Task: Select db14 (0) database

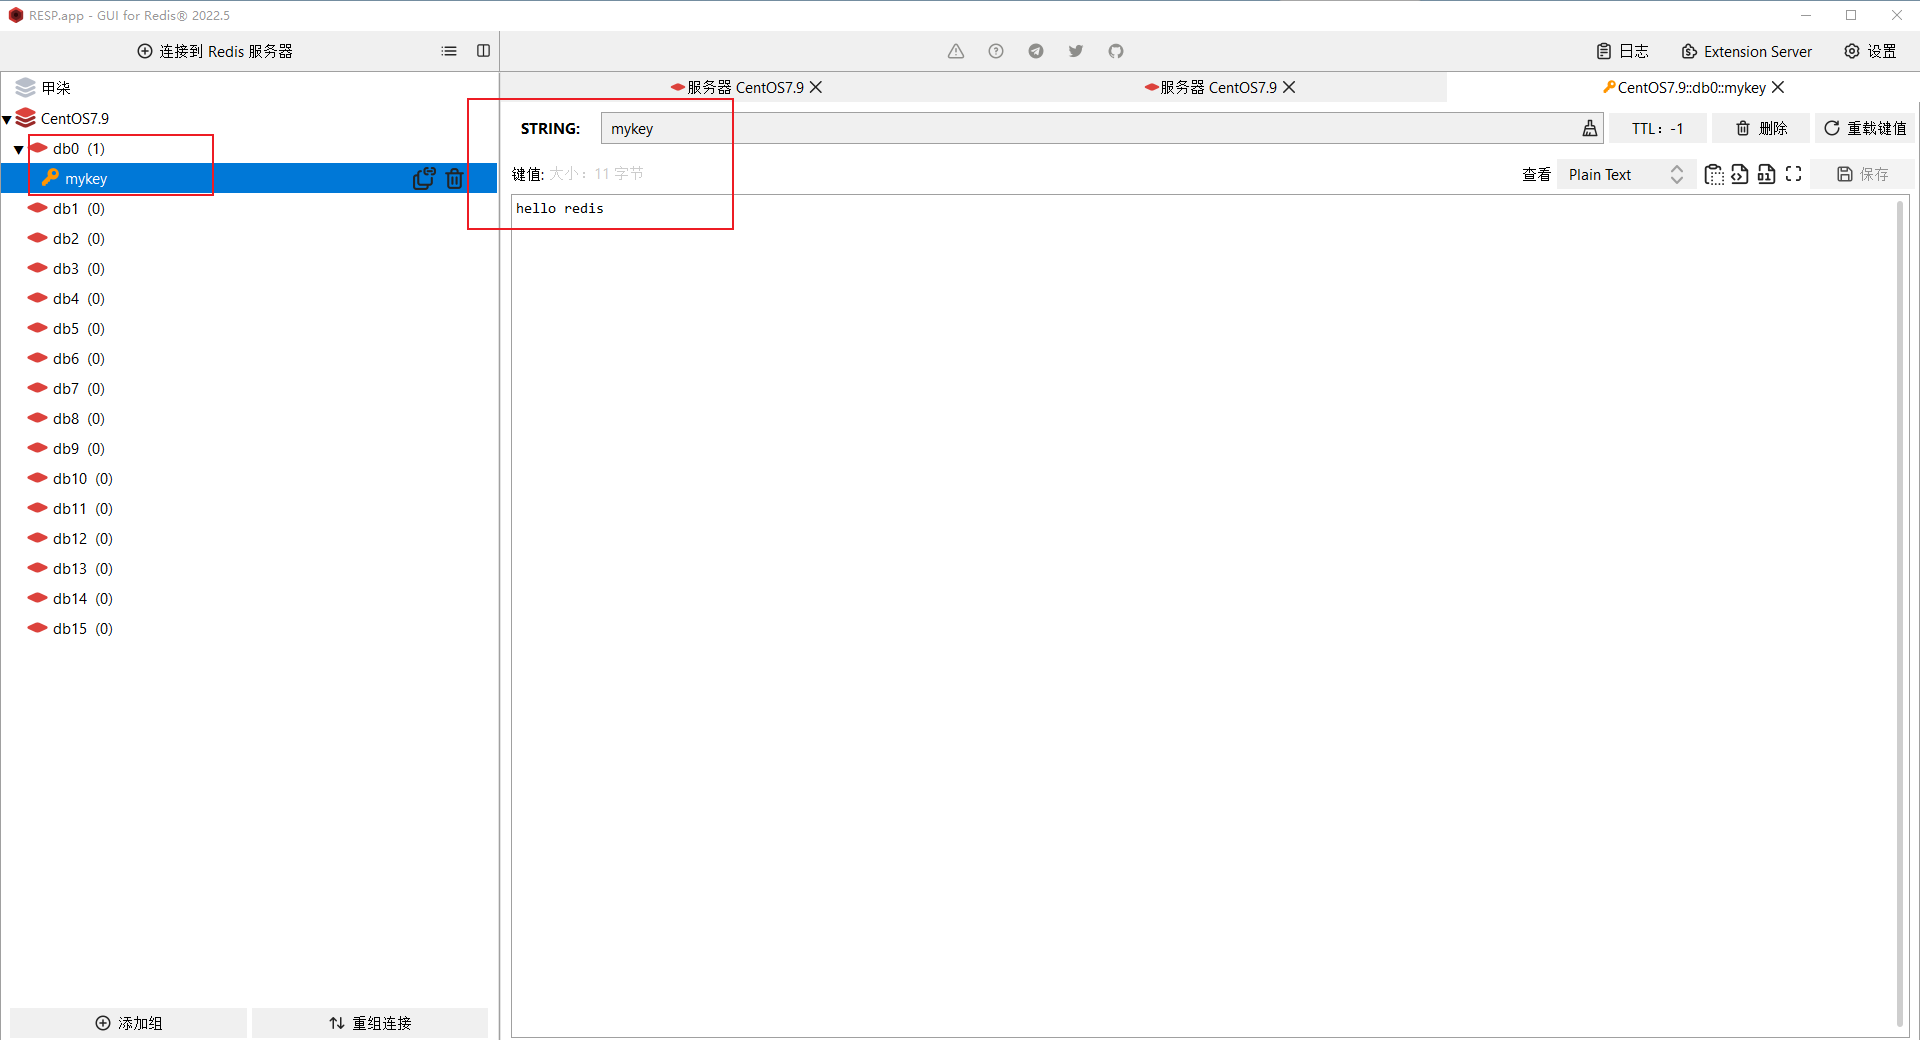Action: click(83, 598)
